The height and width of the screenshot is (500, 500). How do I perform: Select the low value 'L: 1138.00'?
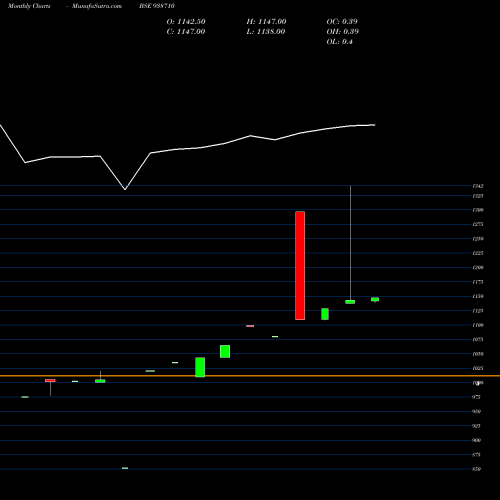click(266, 32)
